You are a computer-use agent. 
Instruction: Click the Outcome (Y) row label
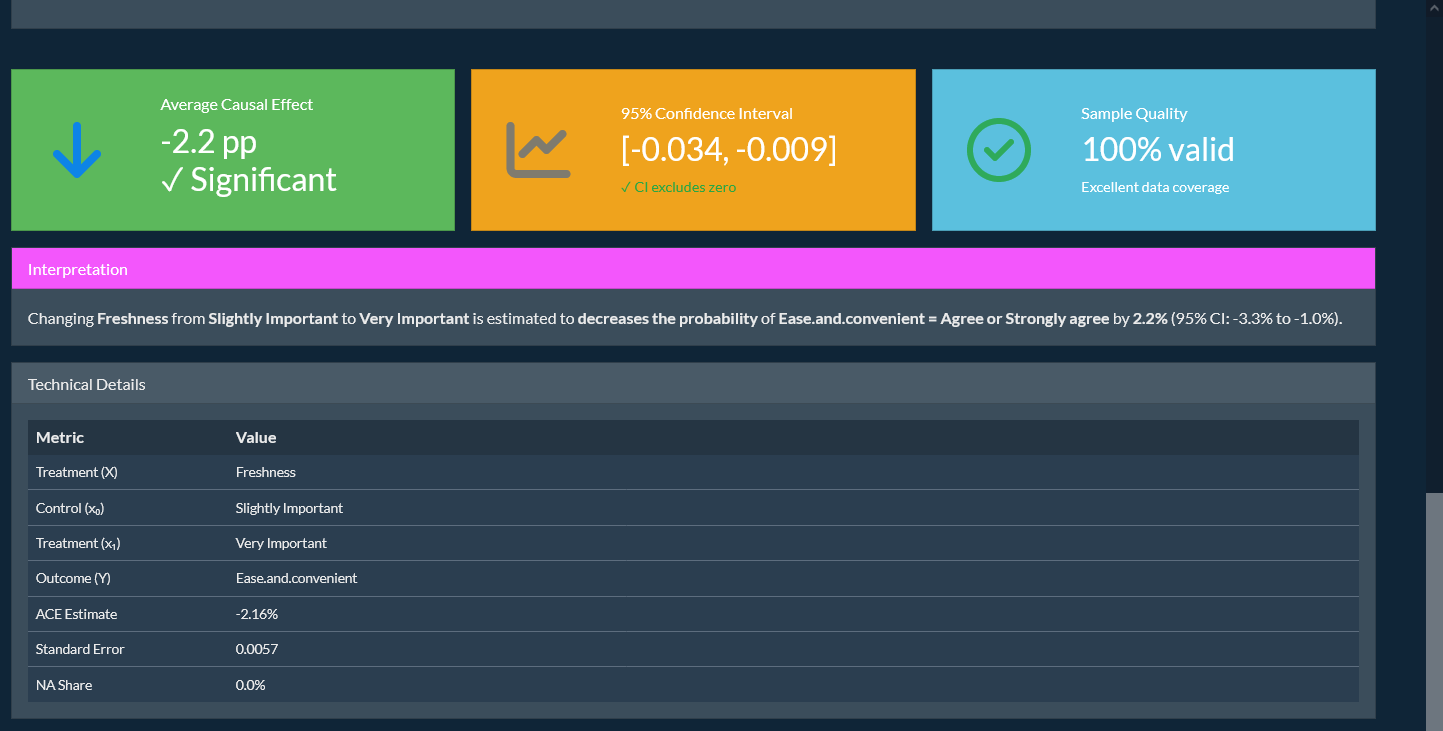(x=73, y=578)
